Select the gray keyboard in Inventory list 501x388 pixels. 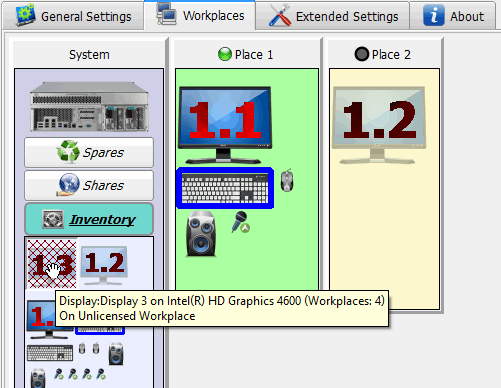coord(50,353)
